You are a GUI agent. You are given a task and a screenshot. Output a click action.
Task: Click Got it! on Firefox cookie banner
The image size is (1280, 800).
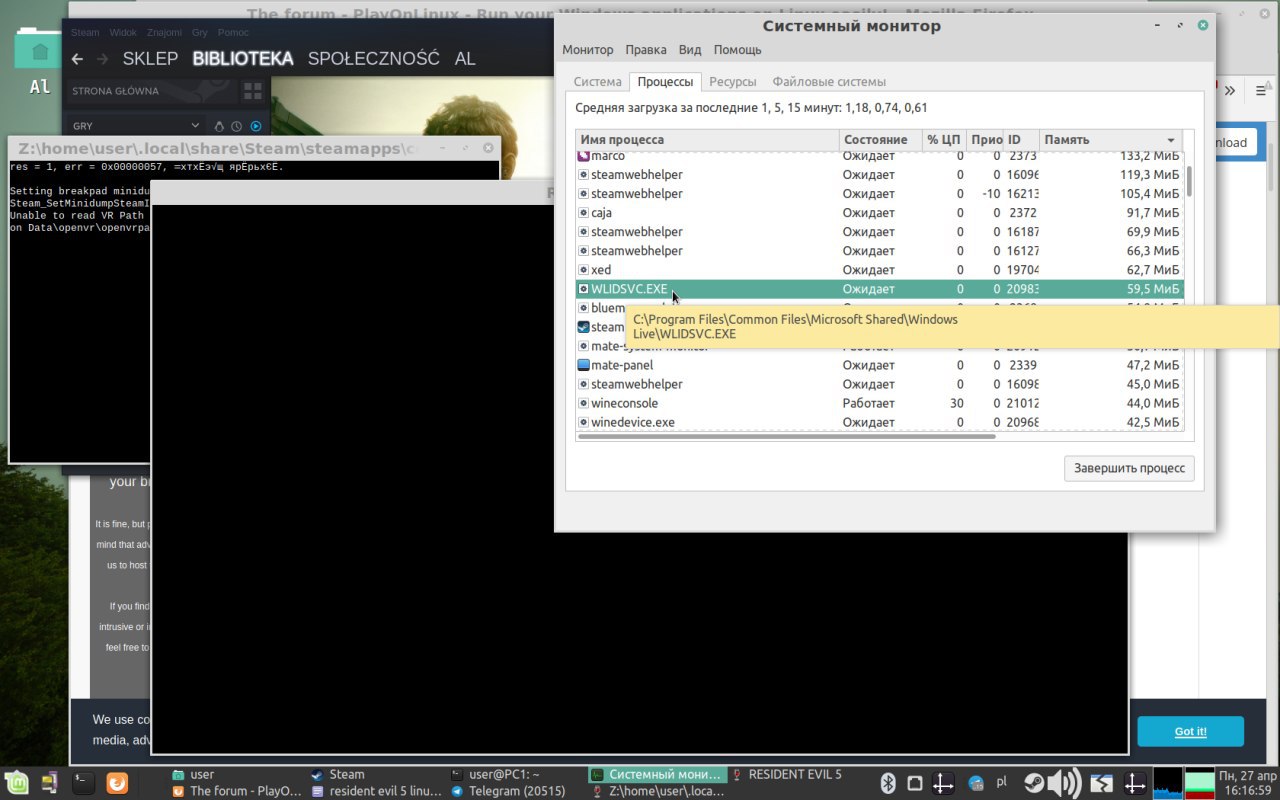(x=1190, y=731)
